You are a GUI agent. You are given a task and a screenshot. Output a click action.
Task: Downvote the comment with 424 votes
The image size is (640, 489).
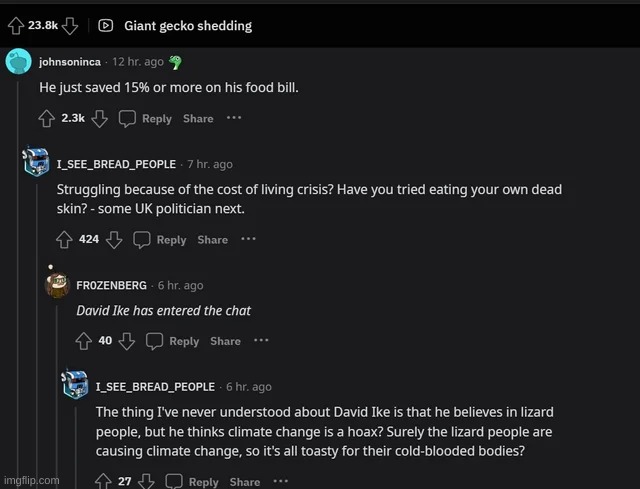114,239
